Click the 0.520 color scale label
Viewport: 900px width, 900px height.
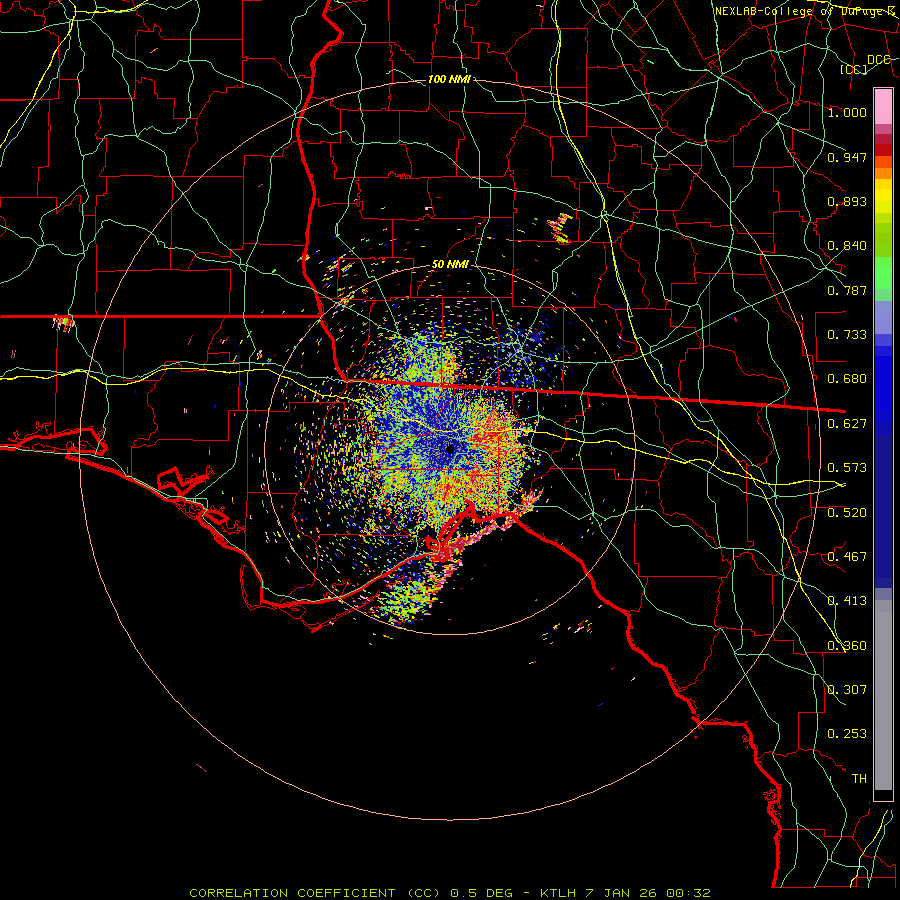click(x=847, y=513)
